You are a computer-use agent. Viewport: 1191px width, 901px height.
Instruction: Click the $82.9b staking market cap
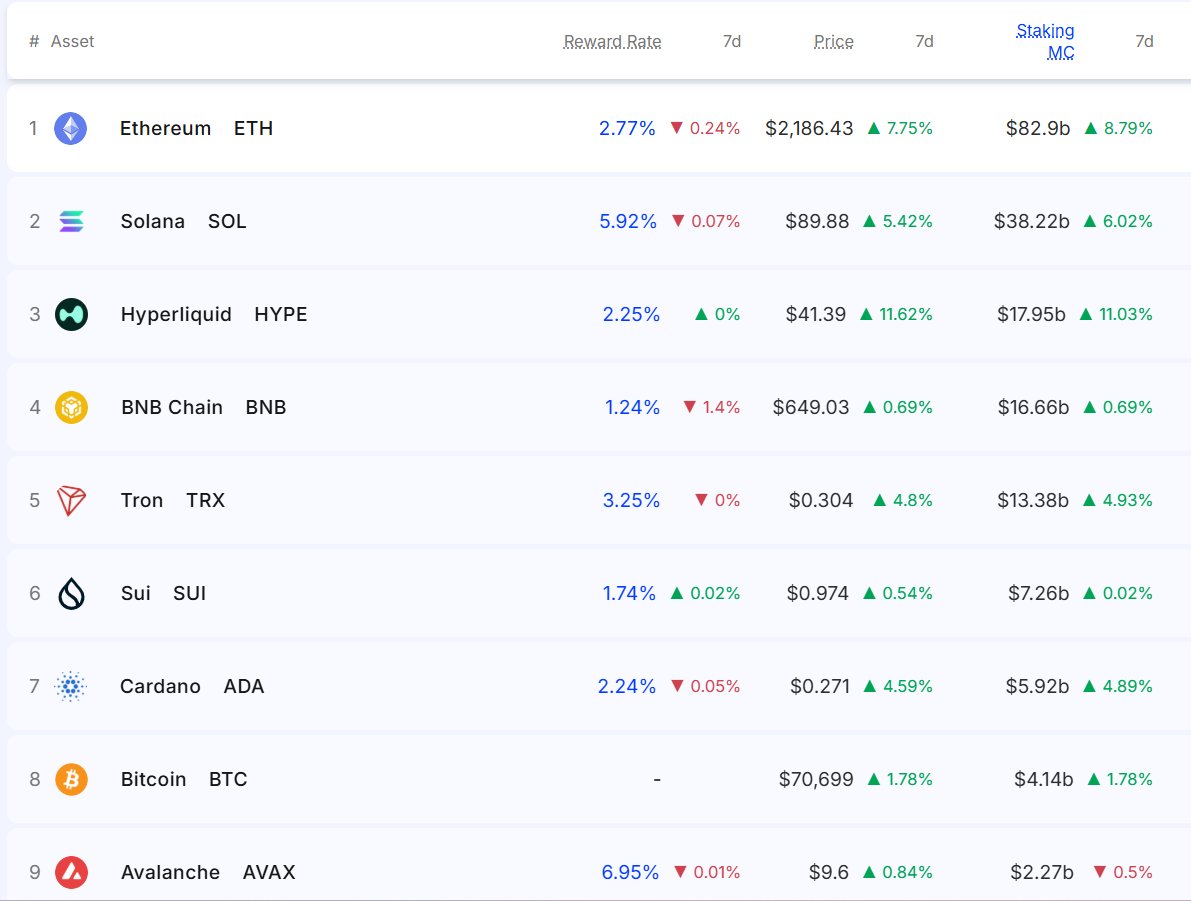click(x=1038, y=128)
